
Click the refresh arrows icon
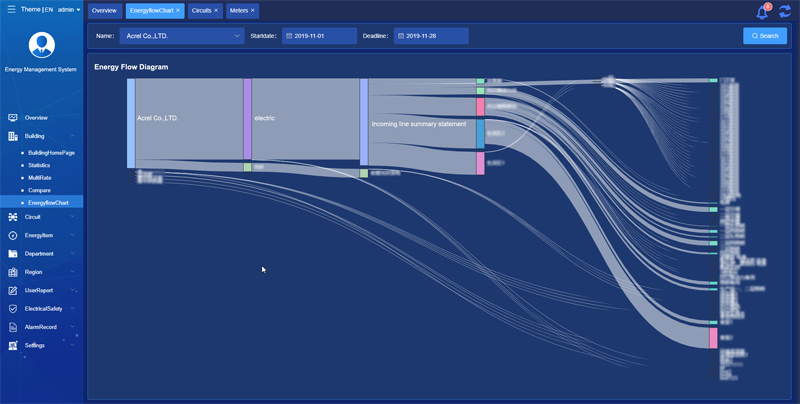[x=785, y=11]
